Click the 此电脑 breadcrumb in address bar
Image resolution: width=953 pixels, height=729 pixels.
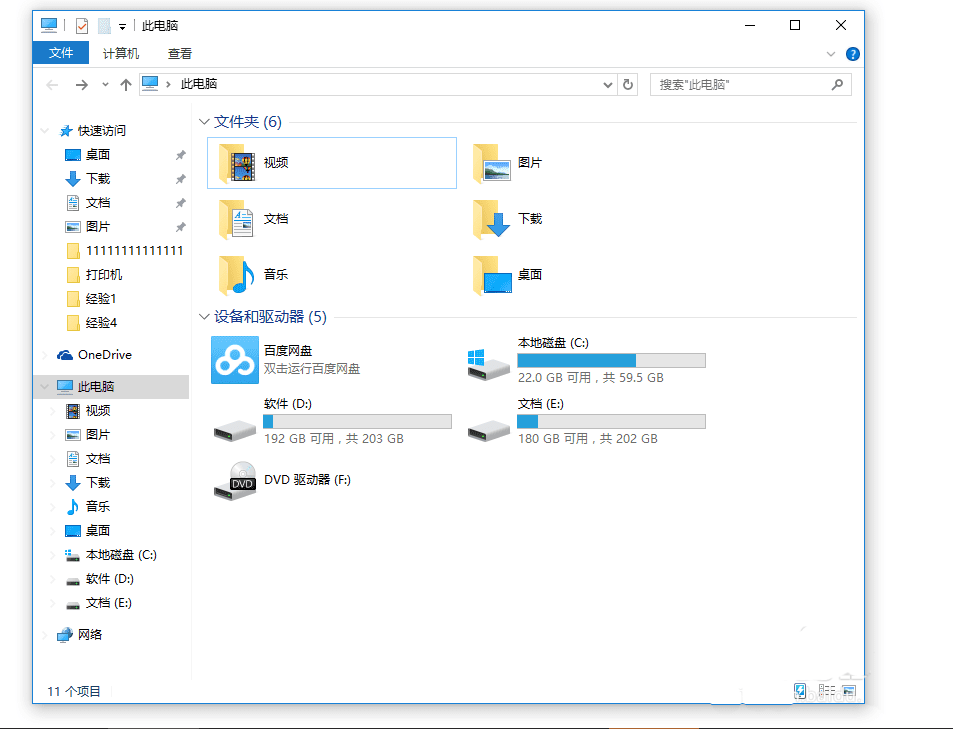click(199, 84)
